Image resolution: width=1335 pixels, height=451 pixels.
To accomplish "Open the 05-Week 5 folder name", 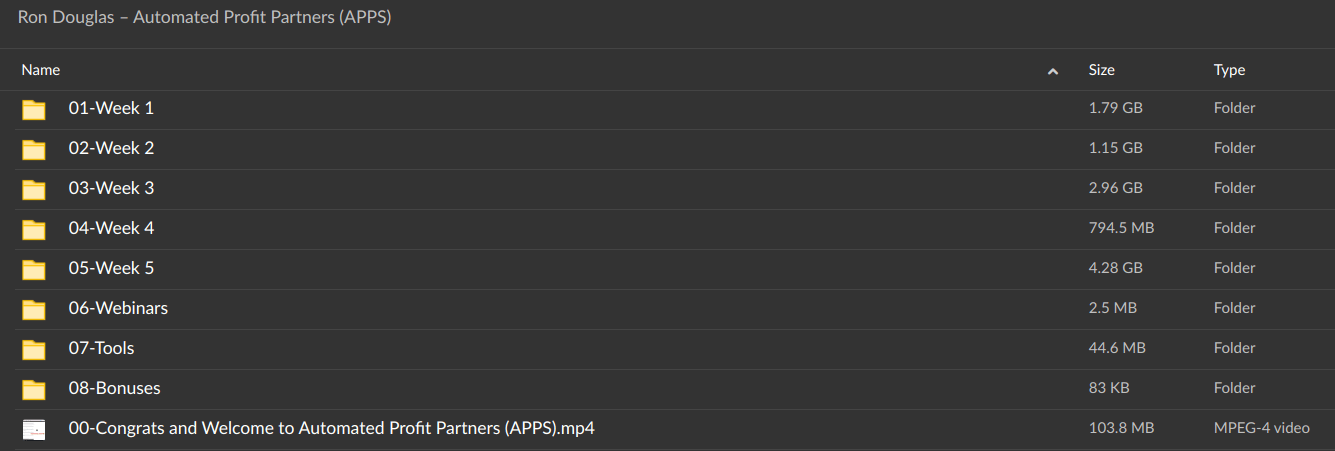I will [x=111, y=268].
